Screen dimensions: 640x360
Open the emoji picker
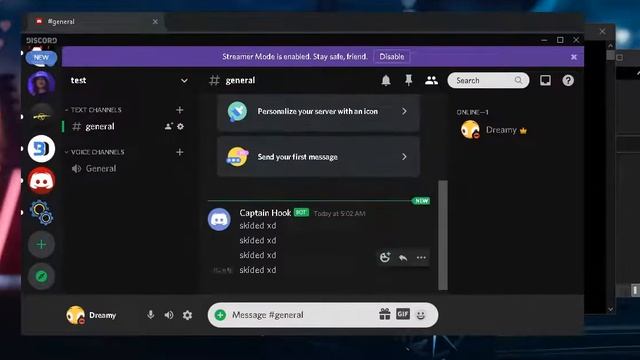tap(420, 315)
